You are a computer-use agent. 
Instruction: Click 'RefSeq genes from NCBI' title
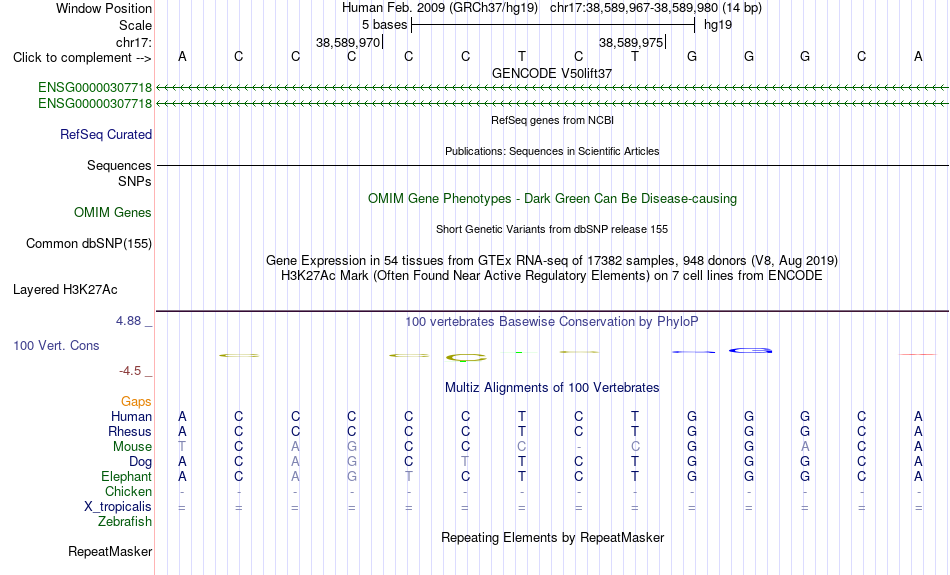pos(552,120)
